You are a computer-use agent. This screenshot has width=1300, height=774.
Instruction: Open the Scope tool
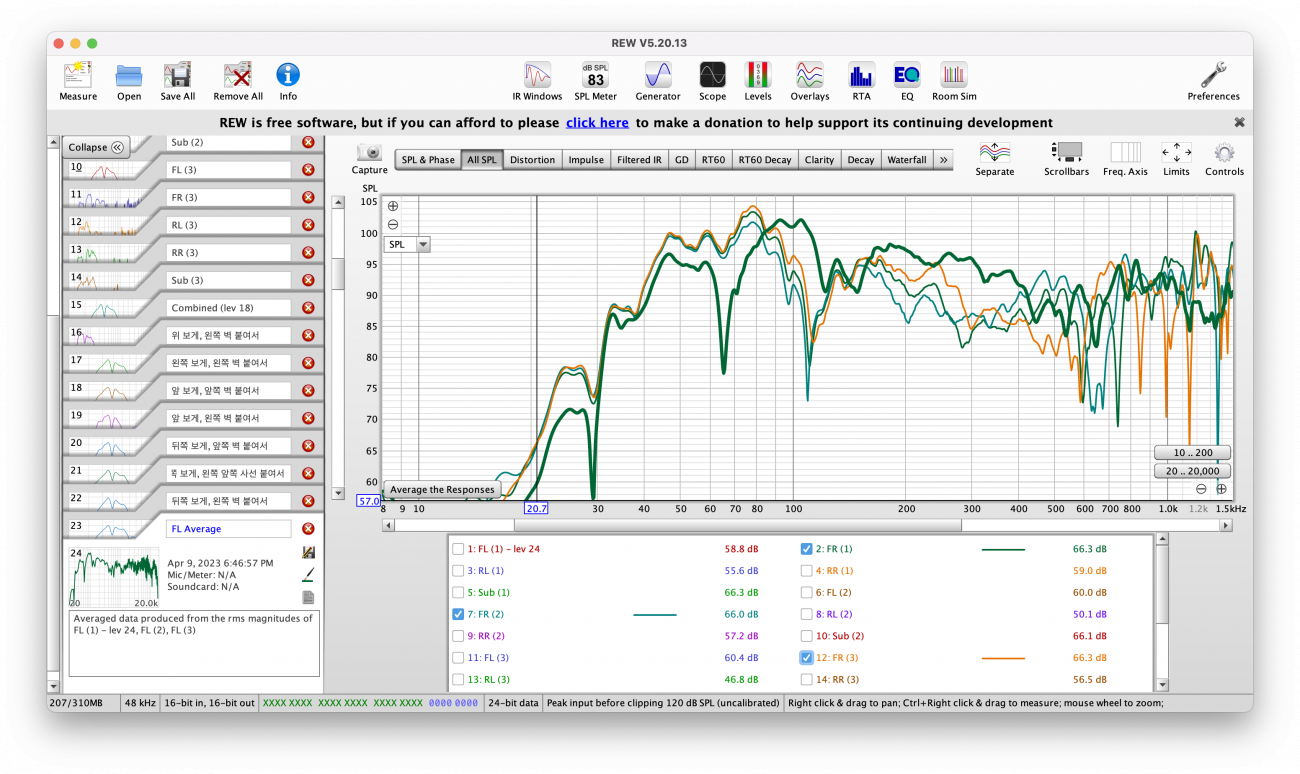coord(712,75)
